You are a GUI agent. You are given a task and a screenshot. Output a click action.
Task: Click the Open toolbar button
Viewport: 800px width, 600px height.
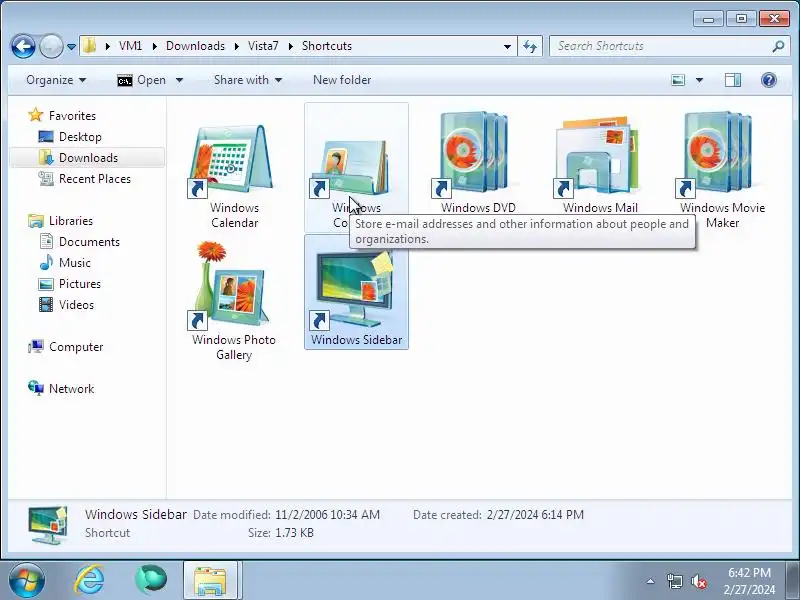point(141,80)
